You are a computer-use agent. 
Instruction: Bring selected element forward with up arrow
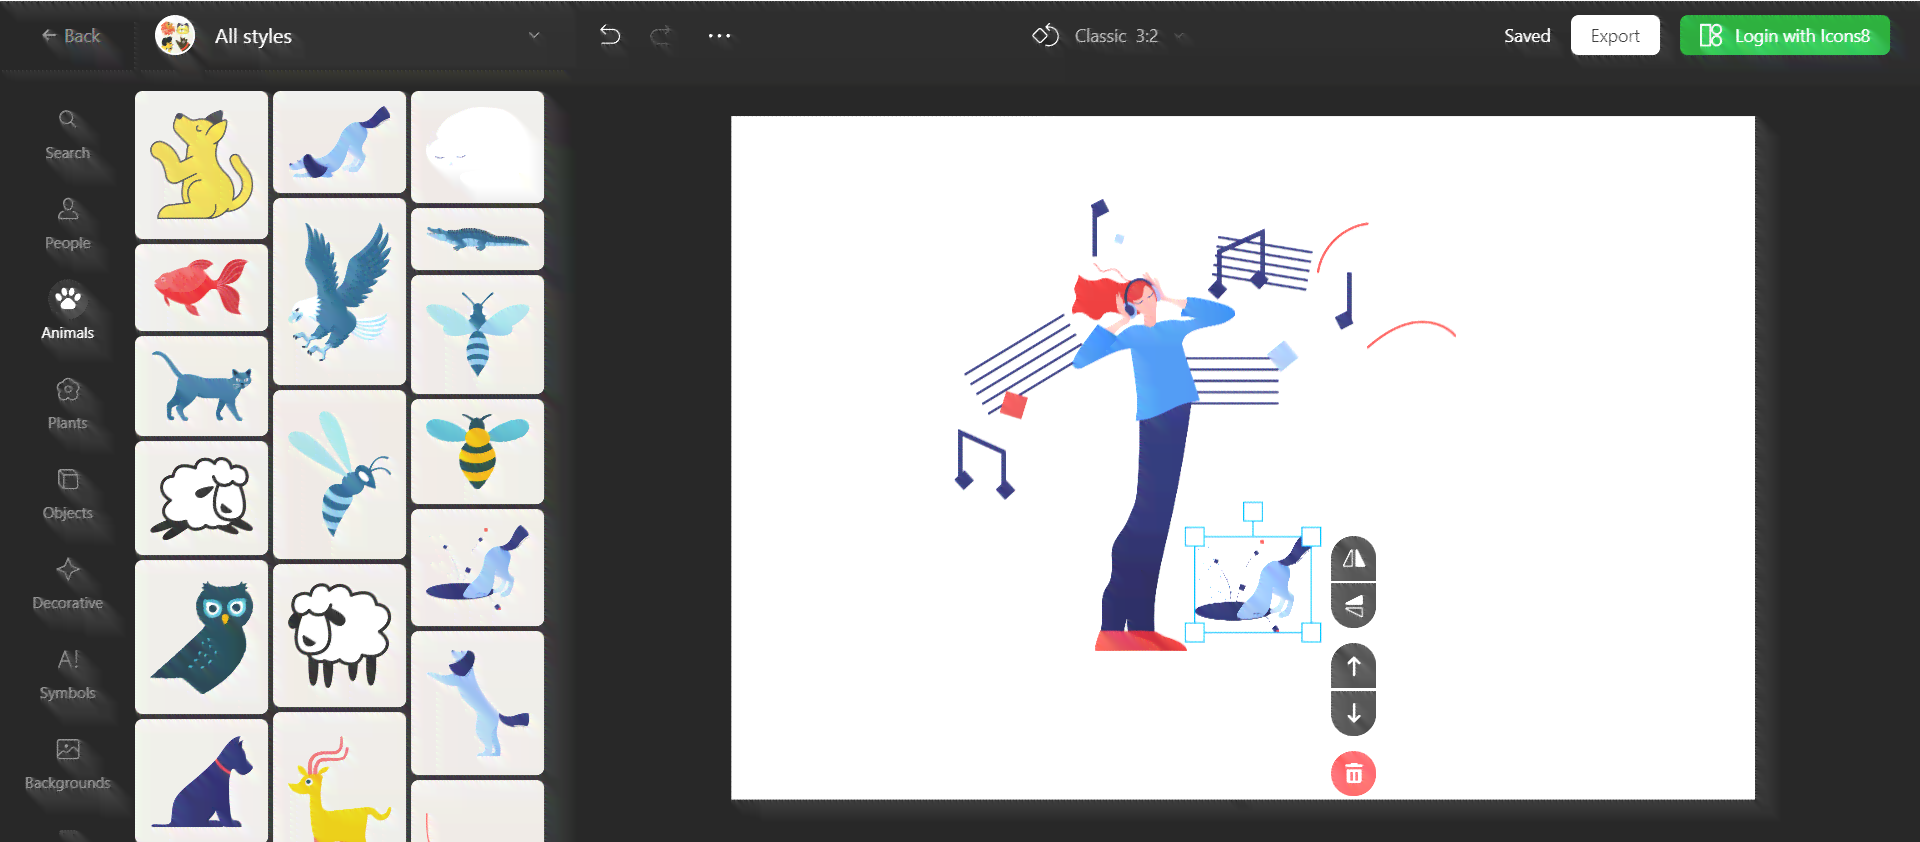pyautogui.click(x=1353, y=666)
